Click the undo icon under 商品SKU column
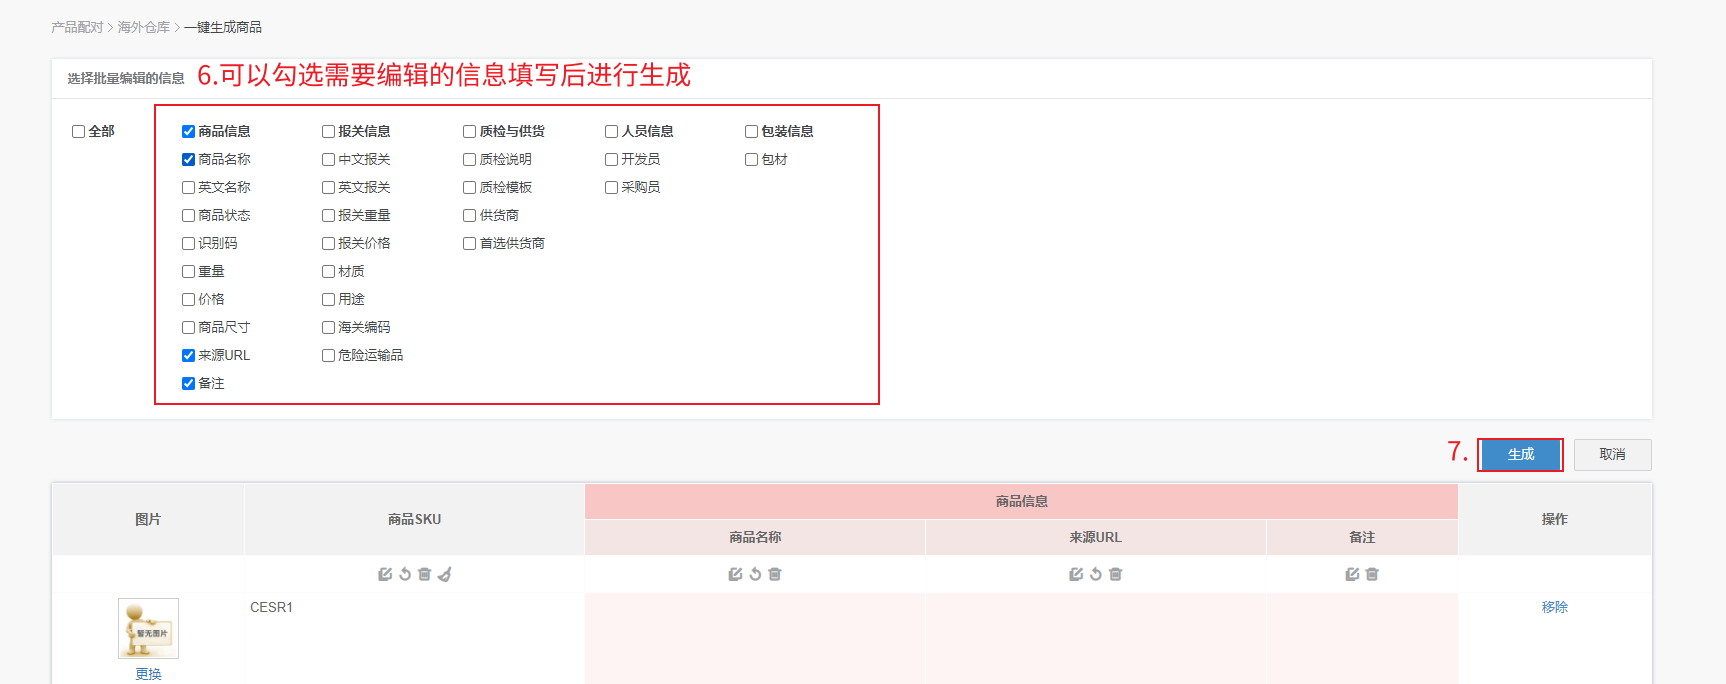Image resolution: width=1726 pixels, height=684 pixels. (x=405, y=574)
